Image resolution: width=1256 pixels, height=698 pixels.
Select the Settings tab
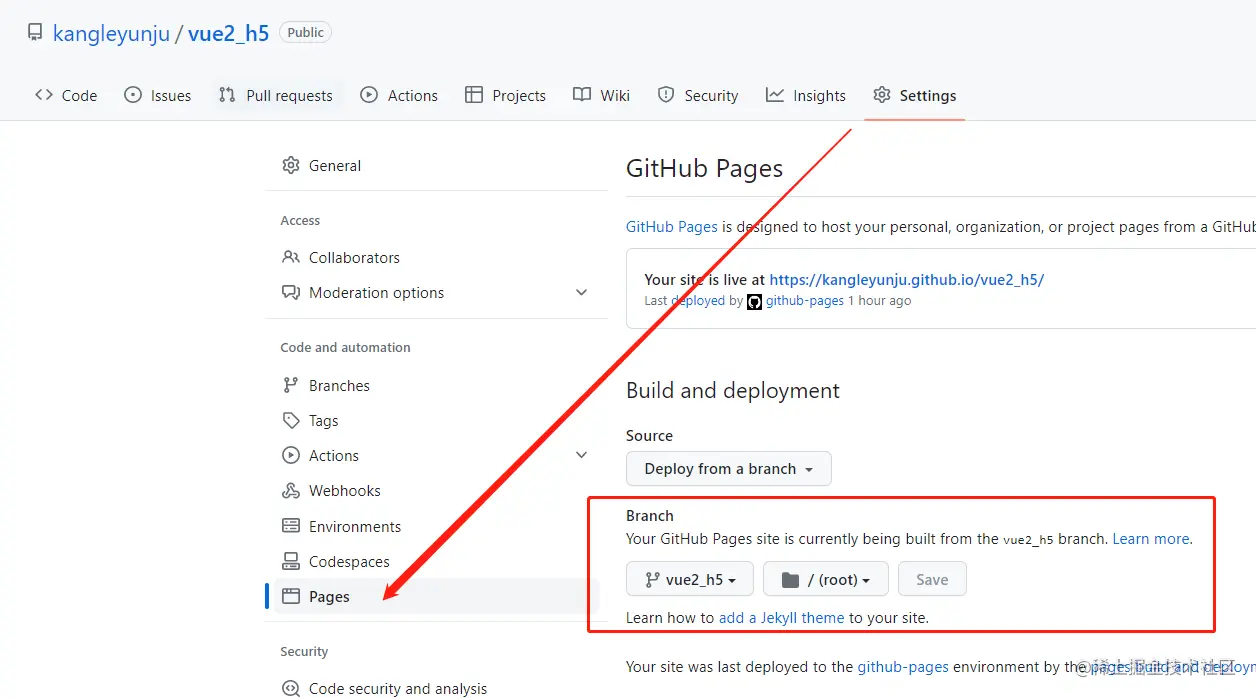coord(914,95)
